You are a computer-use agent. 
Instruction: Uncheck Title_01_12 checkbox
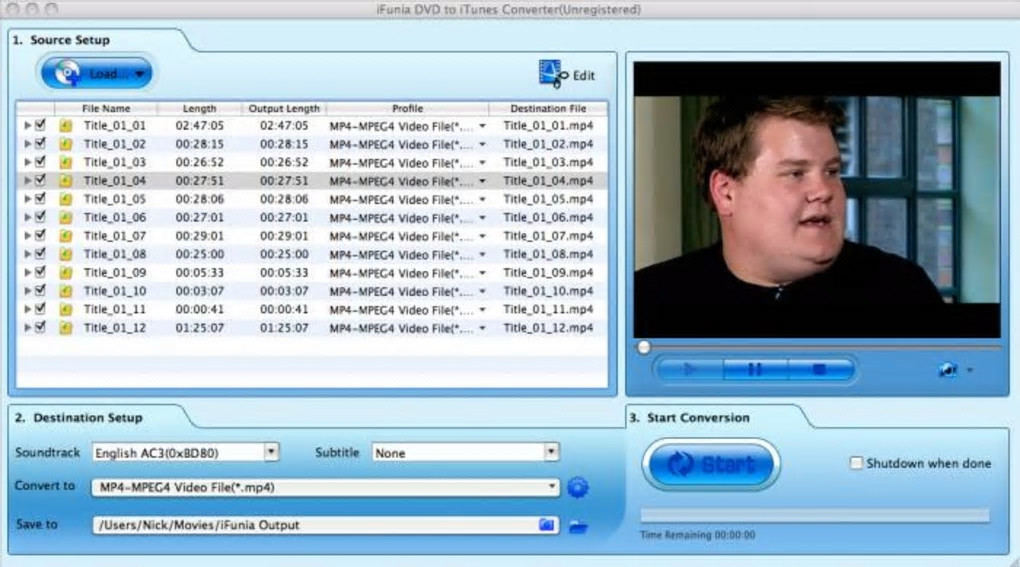click(40, 327)
